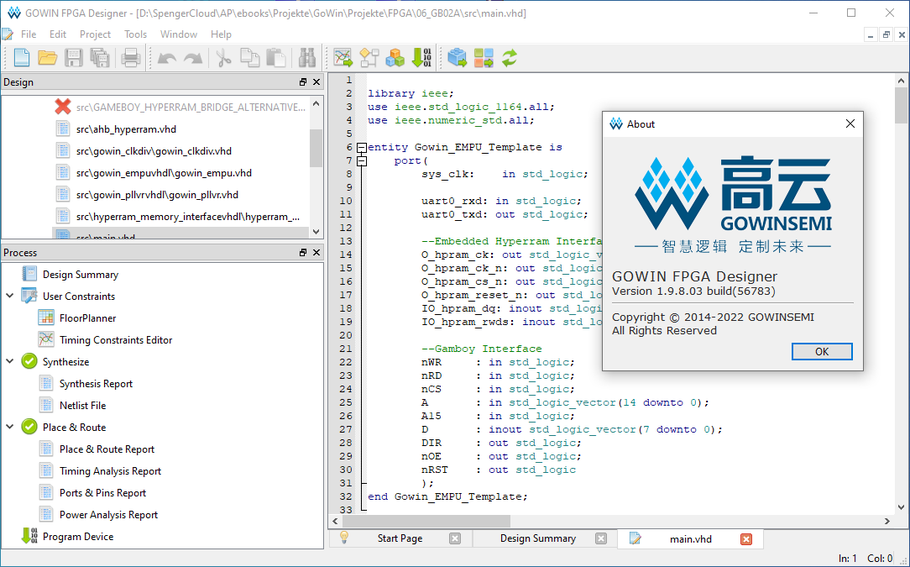Click the FloorPlanner grid icon
The height and width of the screenshot is (567, 910).
(46, 317)
